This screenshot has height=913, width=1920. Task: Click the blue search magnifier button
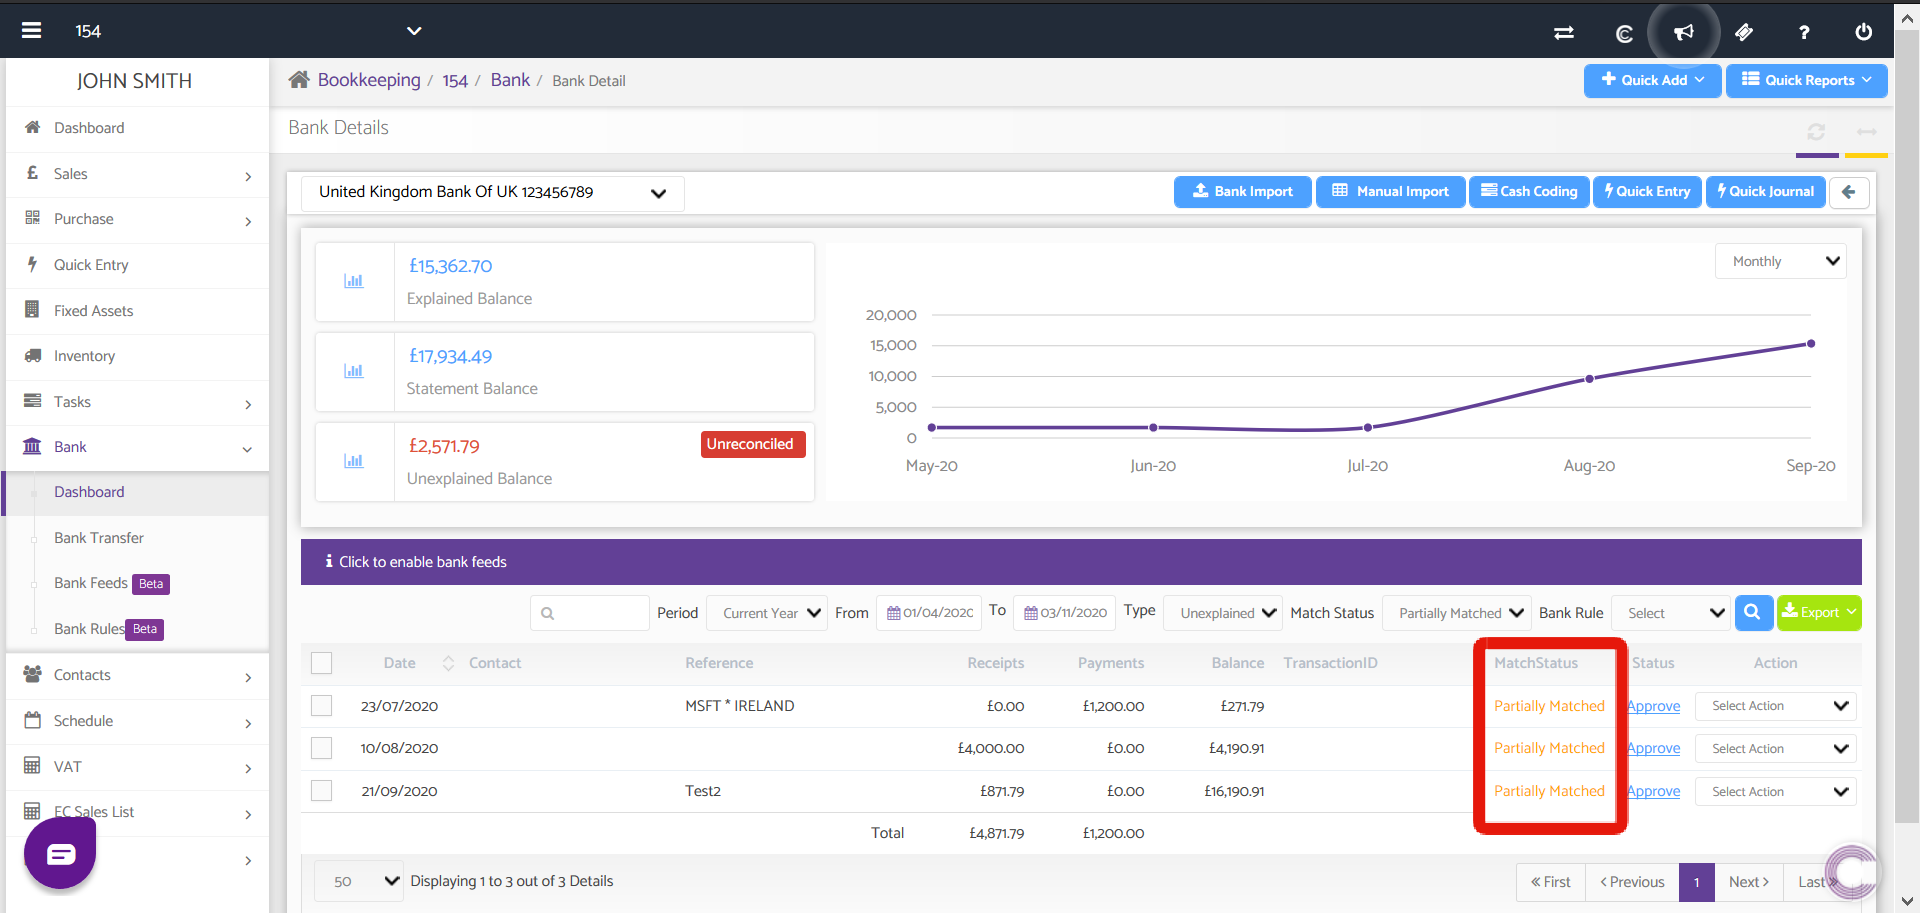coord(1753,612)
